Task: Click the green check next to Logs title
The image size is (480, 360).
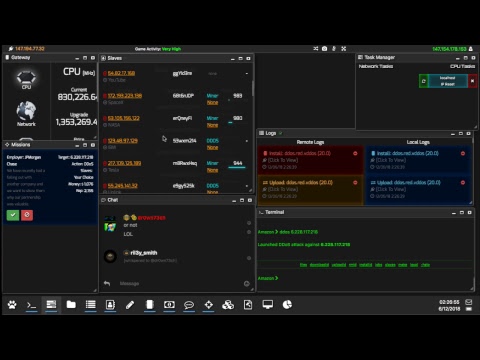Action: (x=281, y=133)
